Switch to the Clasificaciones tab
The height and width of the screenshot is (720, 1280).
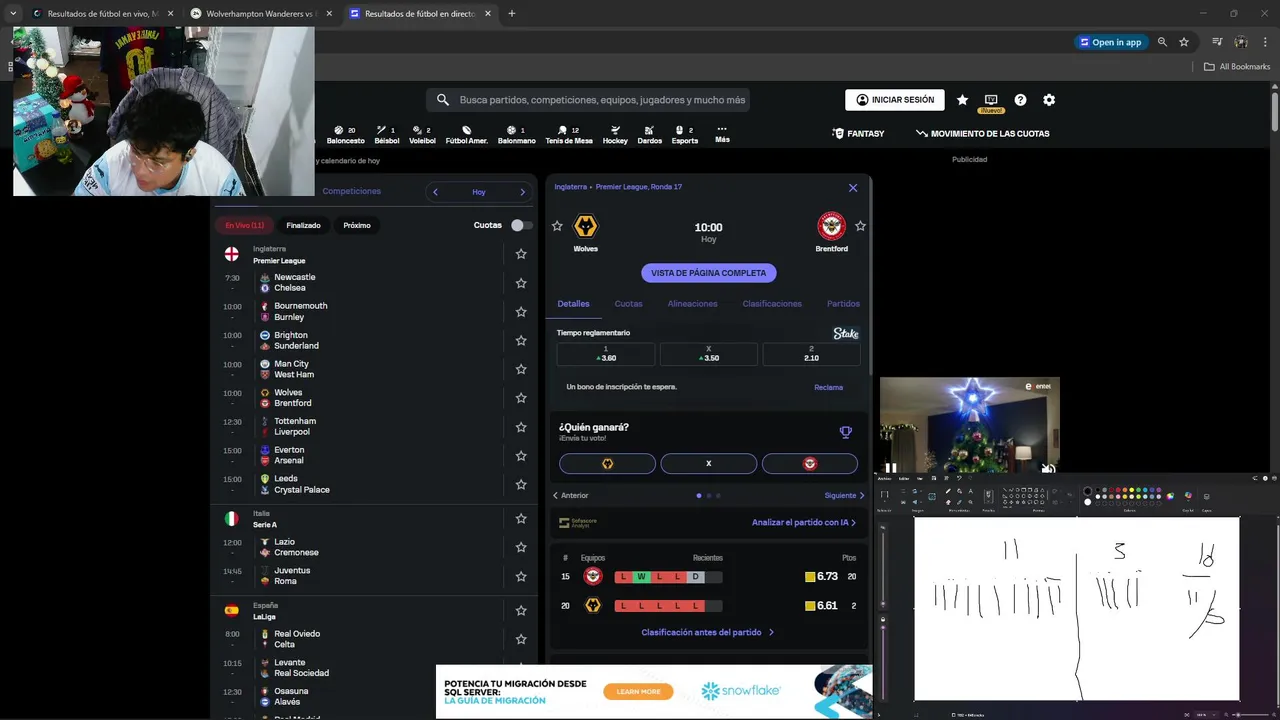[772, 304]
